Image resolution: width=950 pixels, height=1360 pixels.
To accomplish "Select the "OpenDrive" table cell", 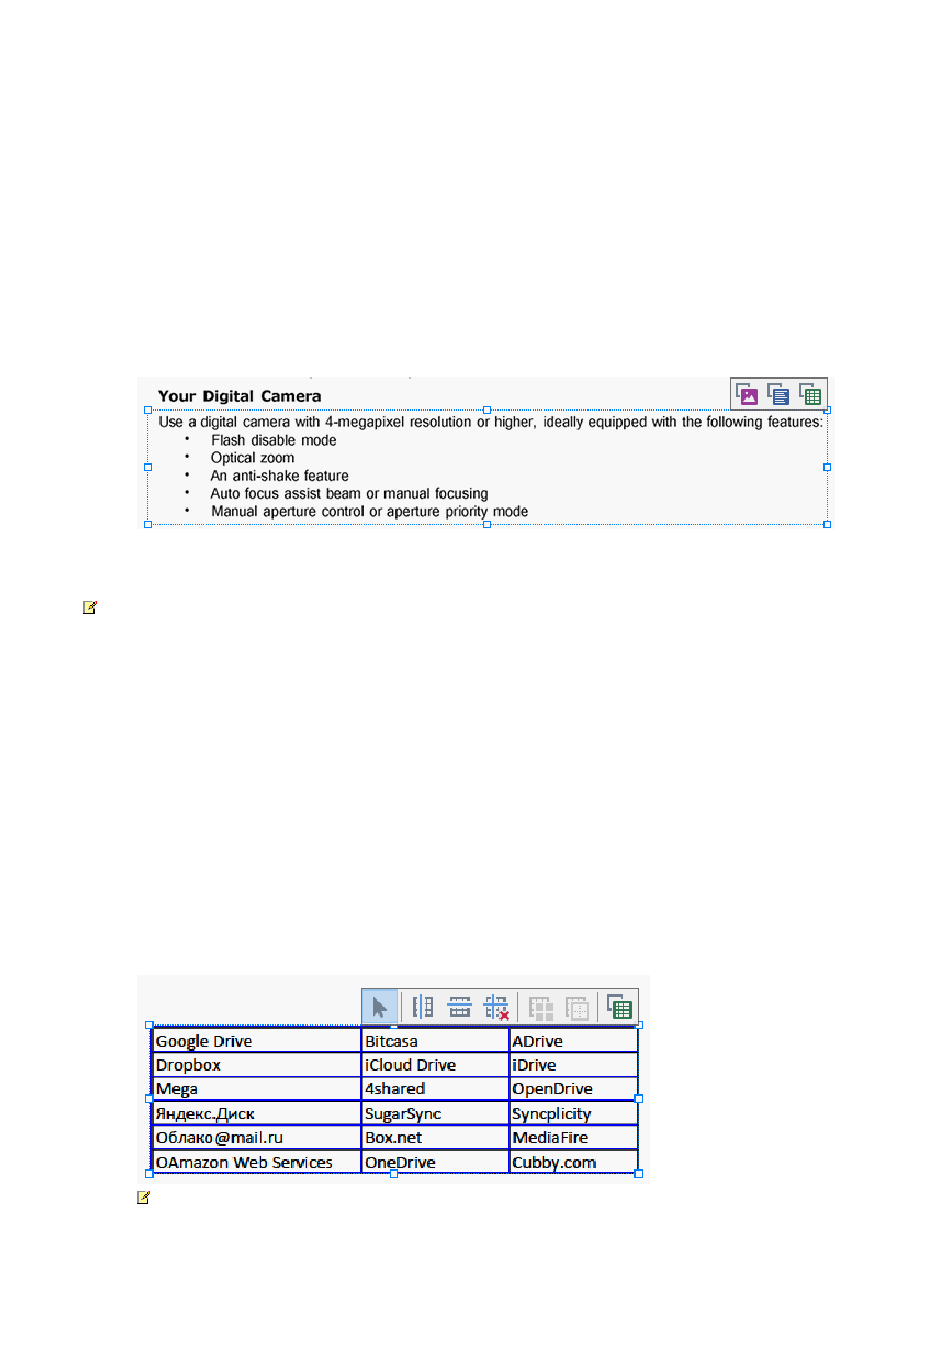I will (x=574, y=1089).
